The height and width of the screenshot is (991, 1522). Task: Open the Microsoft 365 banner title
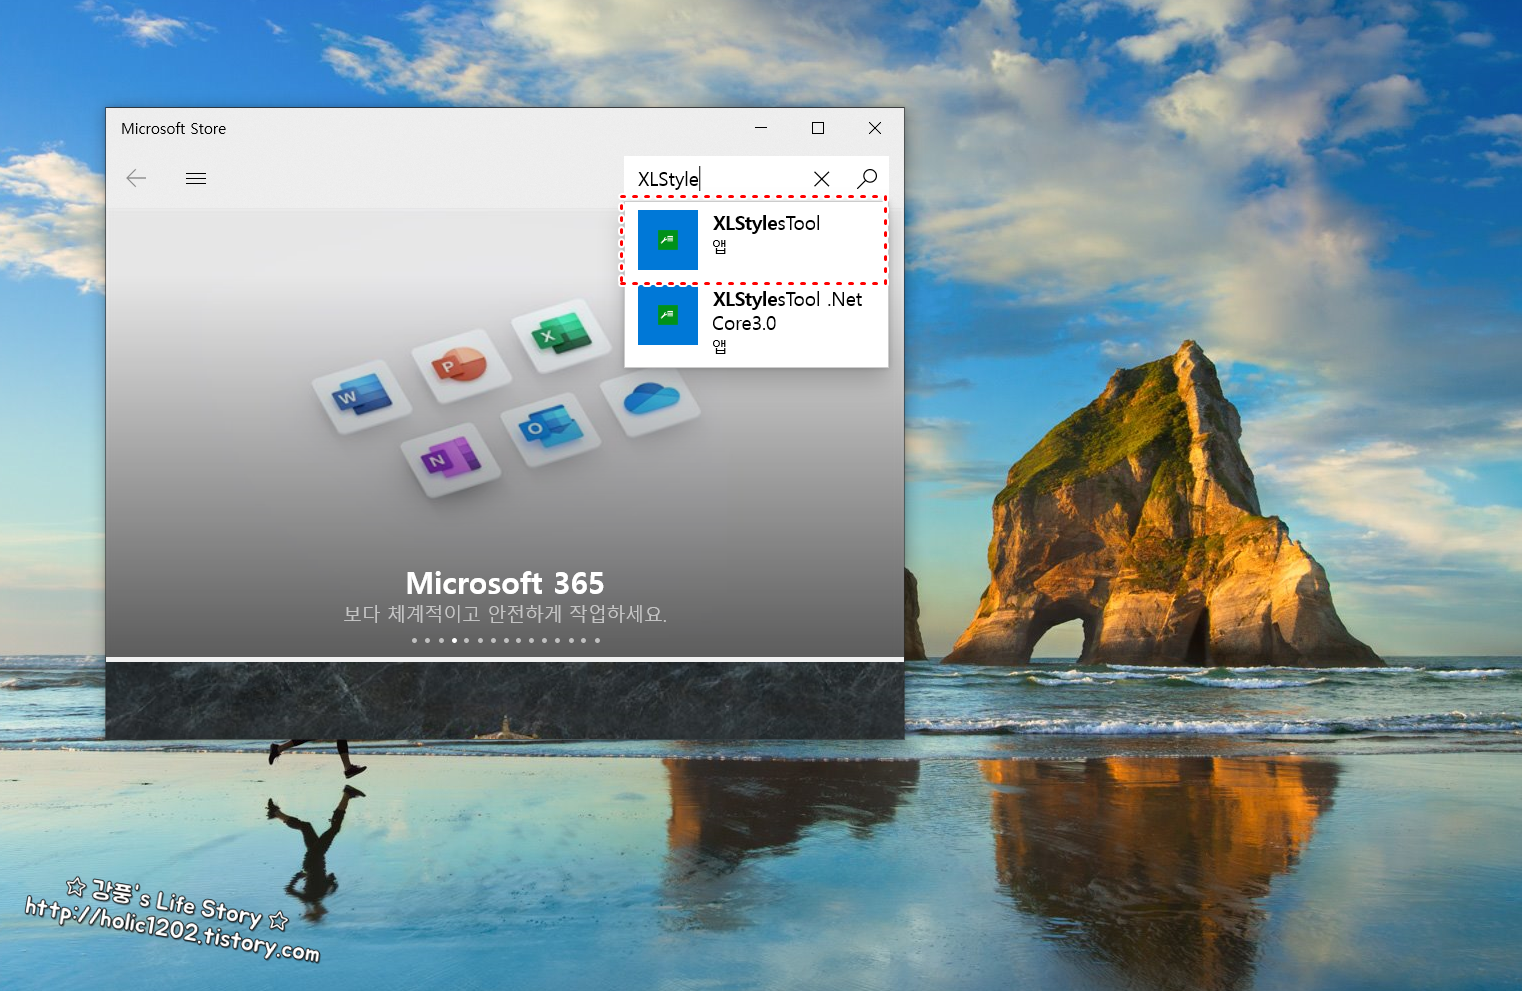505,583
